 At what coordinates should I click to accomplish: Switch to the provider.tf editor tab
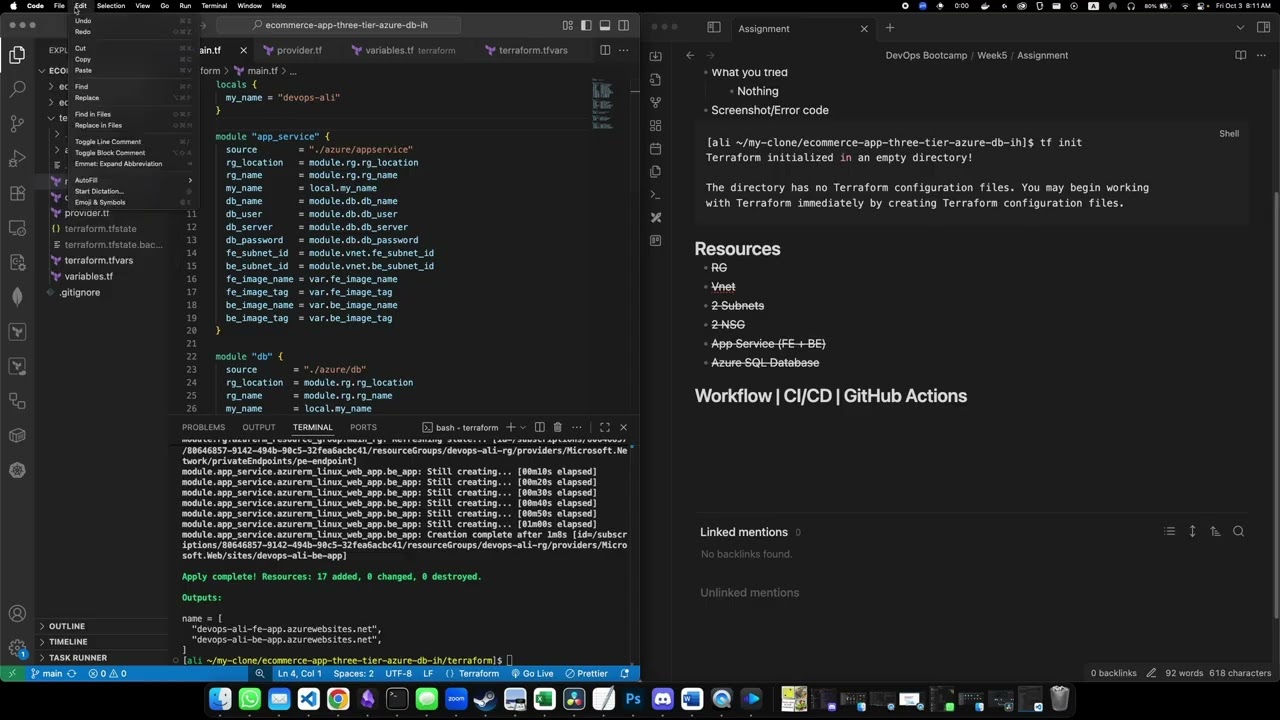pos(299,50)
